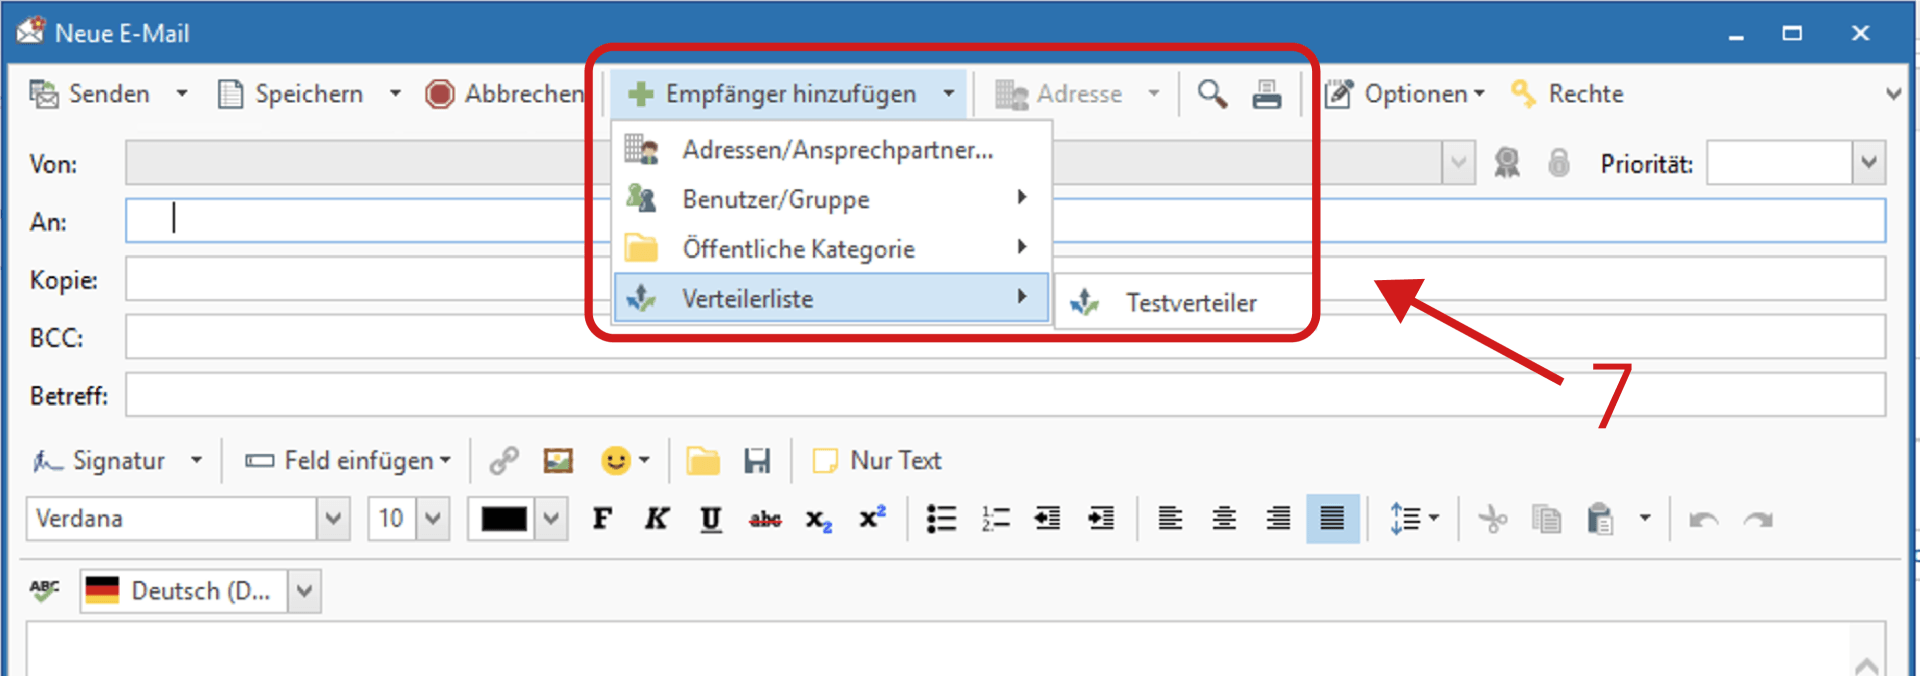Open the line spacing menu
The image size is (1920, 676).
pyautogui.click(x=1414, y=519)
